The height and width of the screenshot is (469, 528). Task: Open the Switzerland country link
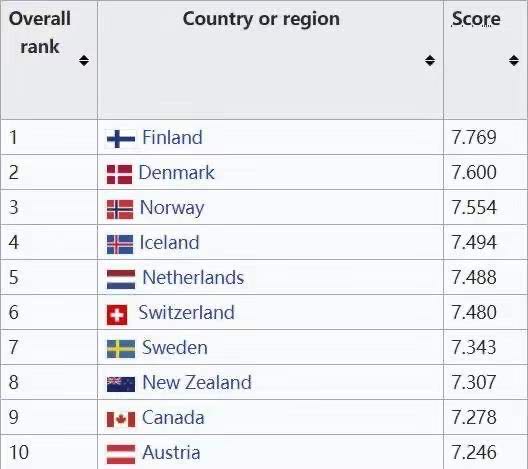[187, 312]
